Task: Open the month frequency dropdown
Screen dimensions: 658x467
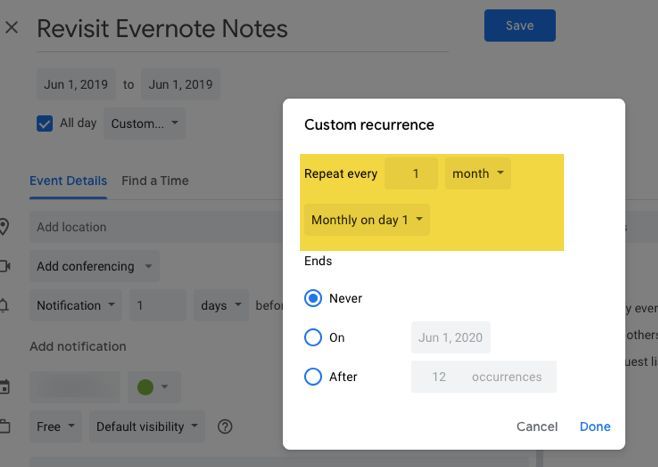Action: [477, 174]
